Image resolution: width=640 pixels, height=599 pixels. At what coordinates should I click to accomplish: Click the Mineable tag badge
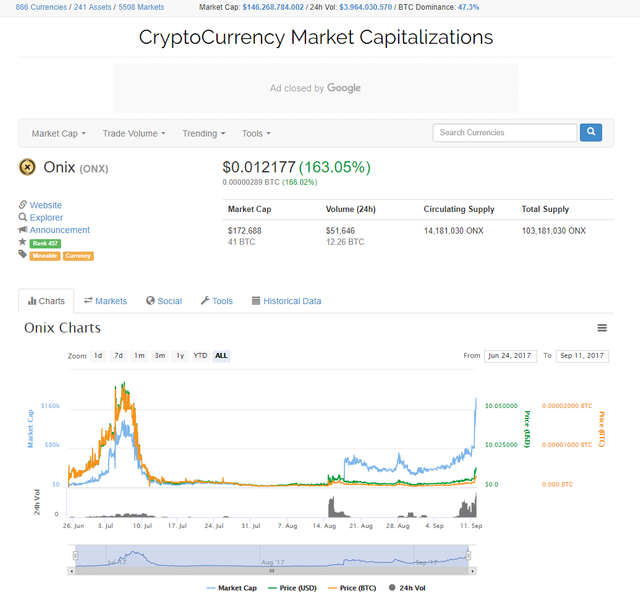(x=45, y=256)
